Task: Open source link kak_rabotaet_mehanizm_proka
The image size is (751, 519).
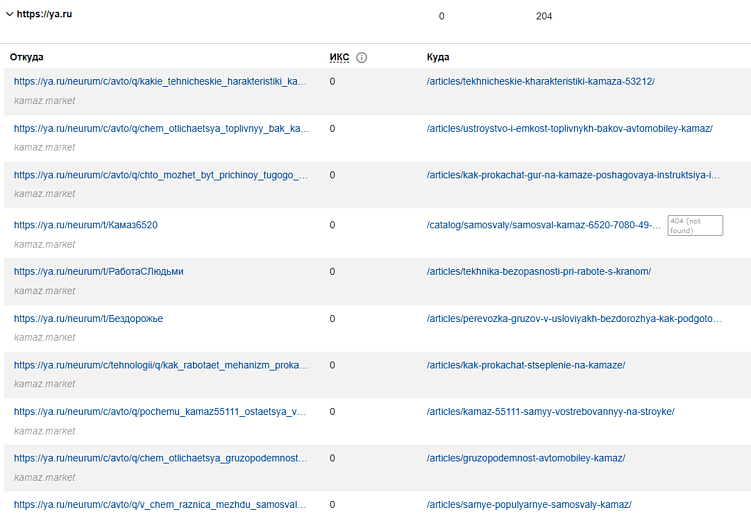Action: pos(160,365)
